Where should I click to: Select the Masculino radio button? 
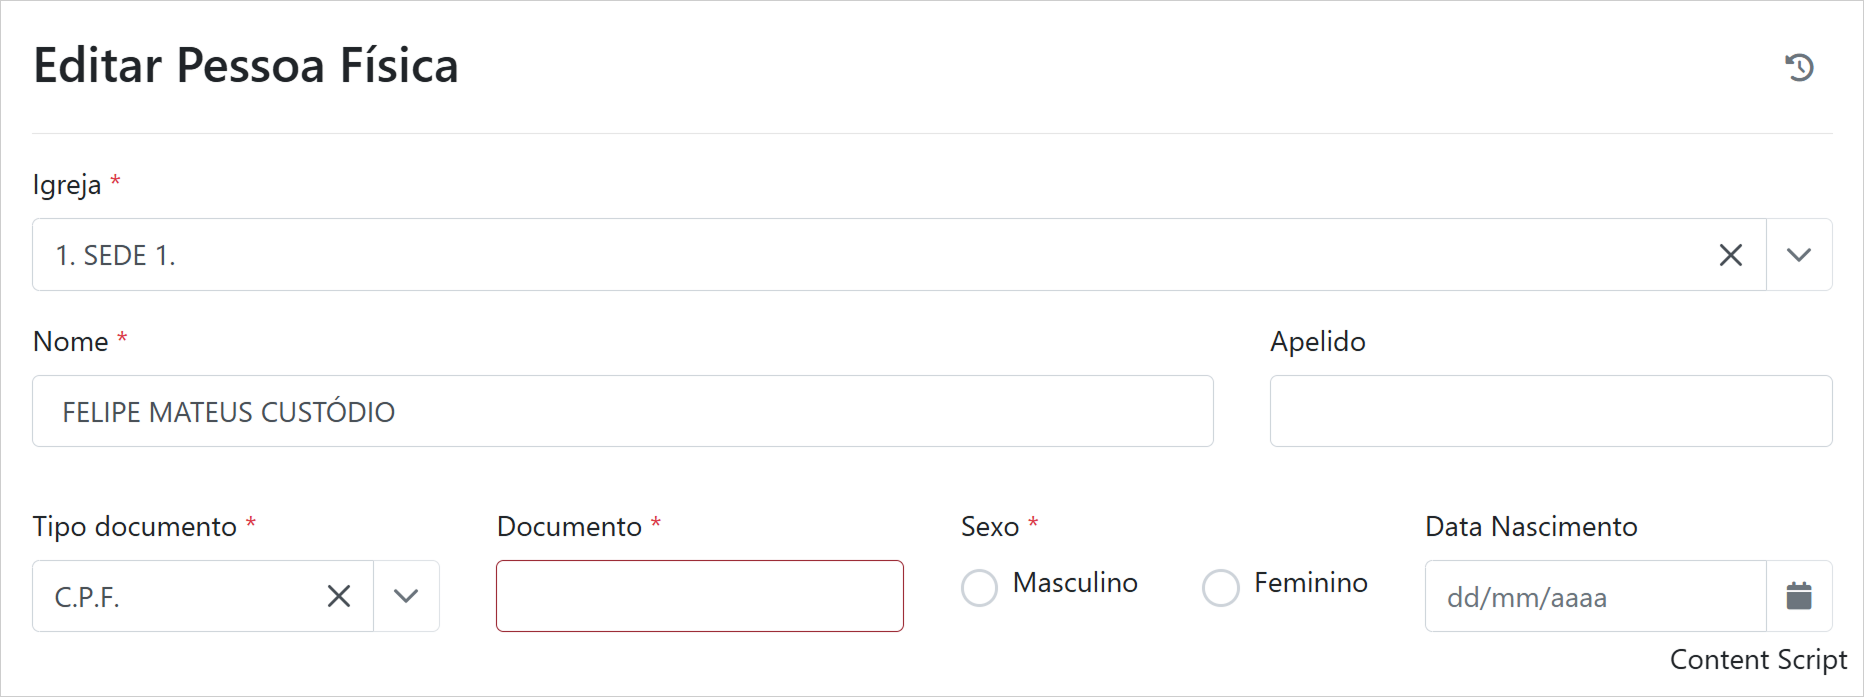click(980, 587)
